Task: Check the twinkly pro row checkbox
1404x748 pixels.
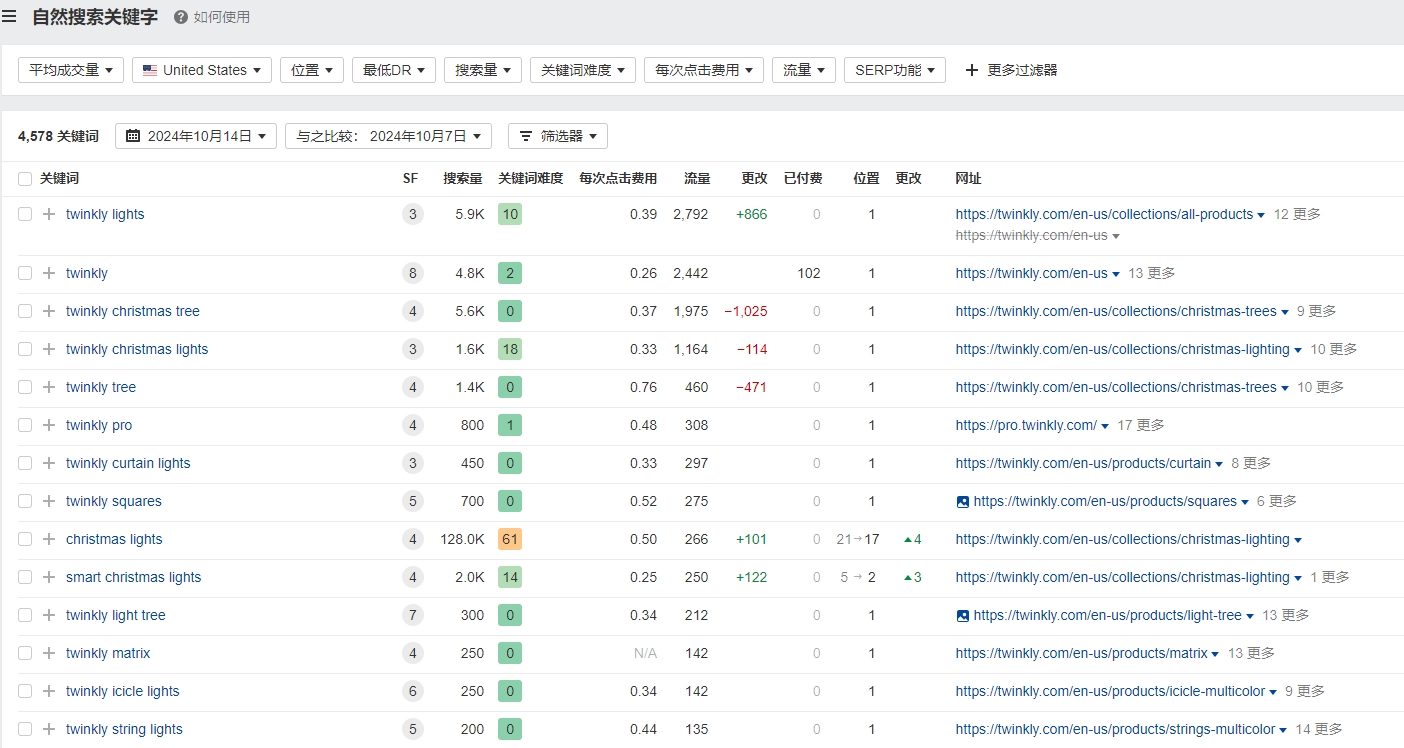Action: (25, 425)
